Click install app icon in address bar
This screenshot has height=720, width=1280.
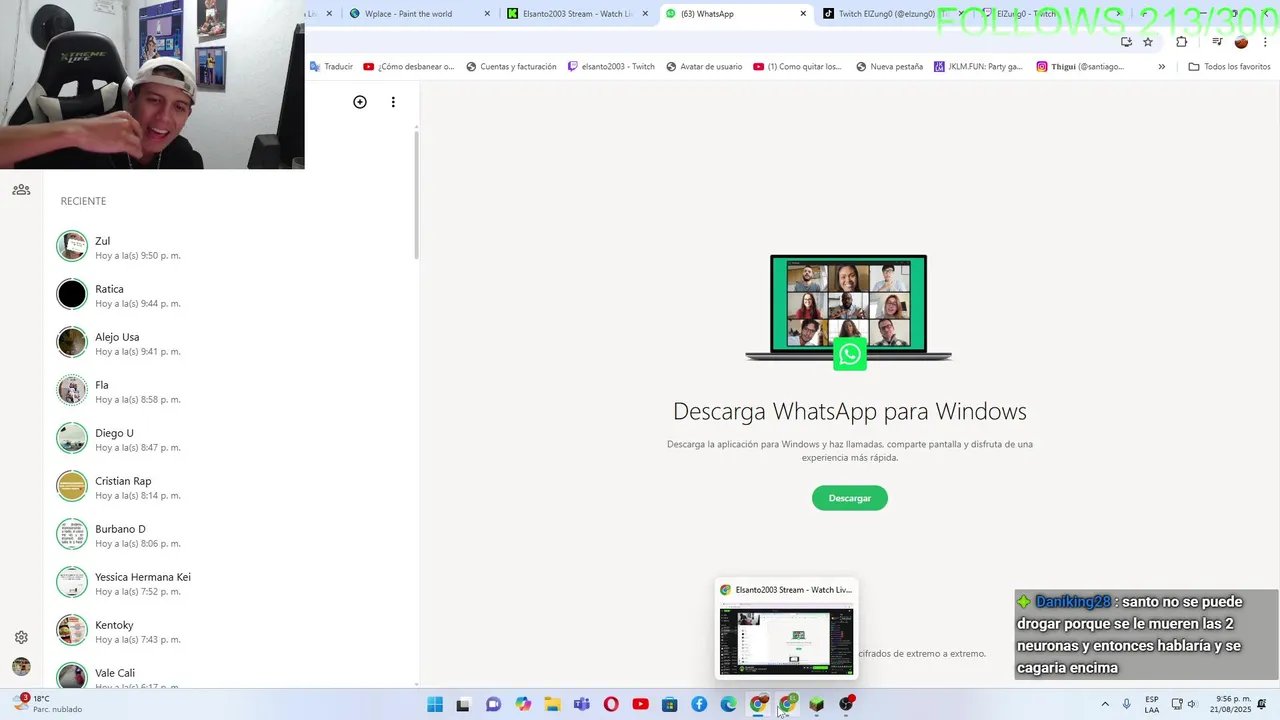click(1126, 42)
